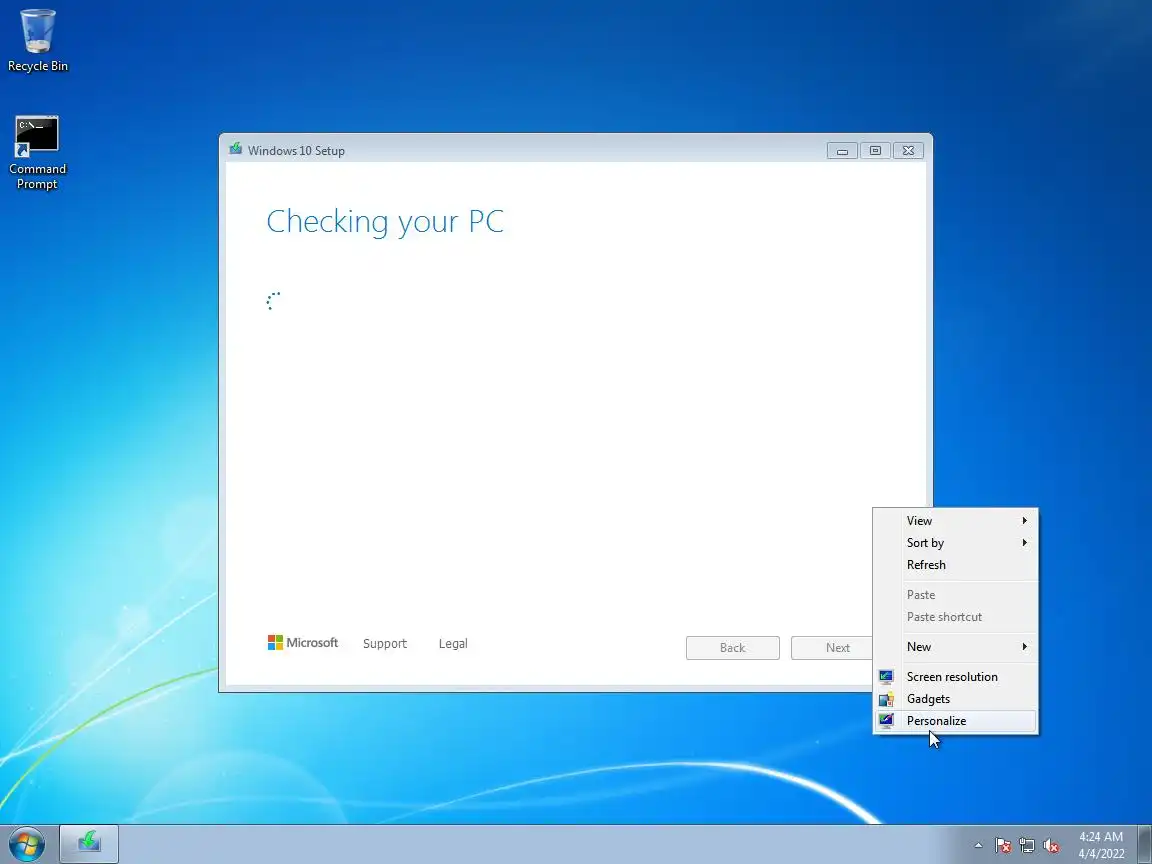Click the network status tray icon

pos(1027,846)
